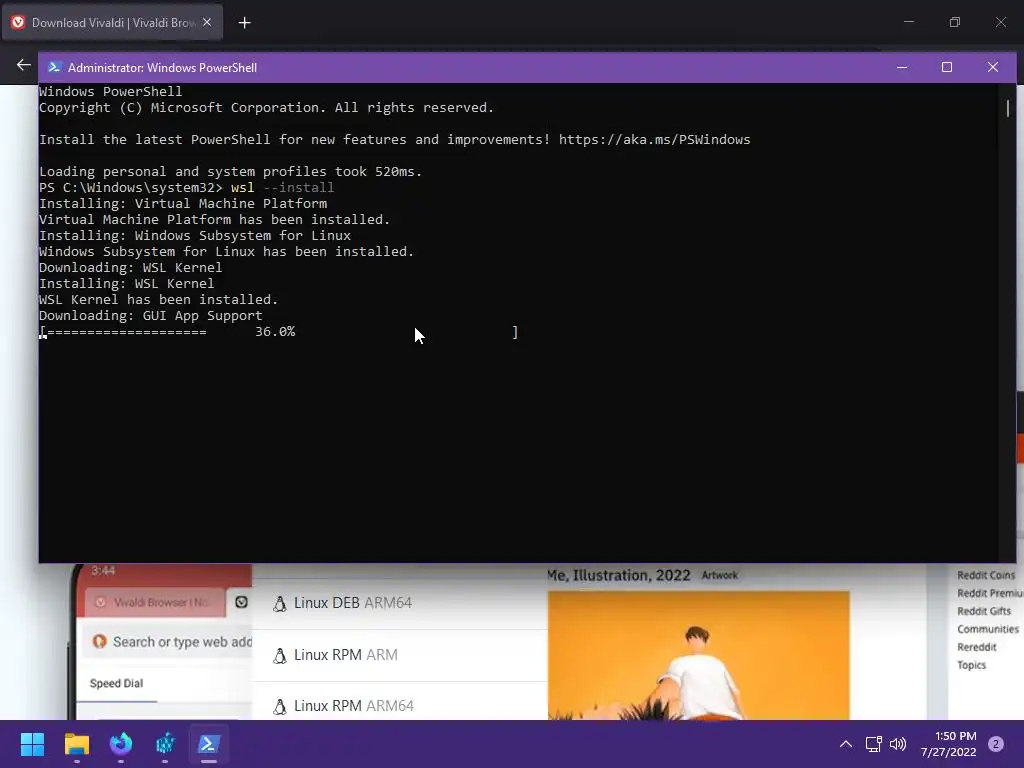Click the shield icon in phone mockup

(242, 602)
